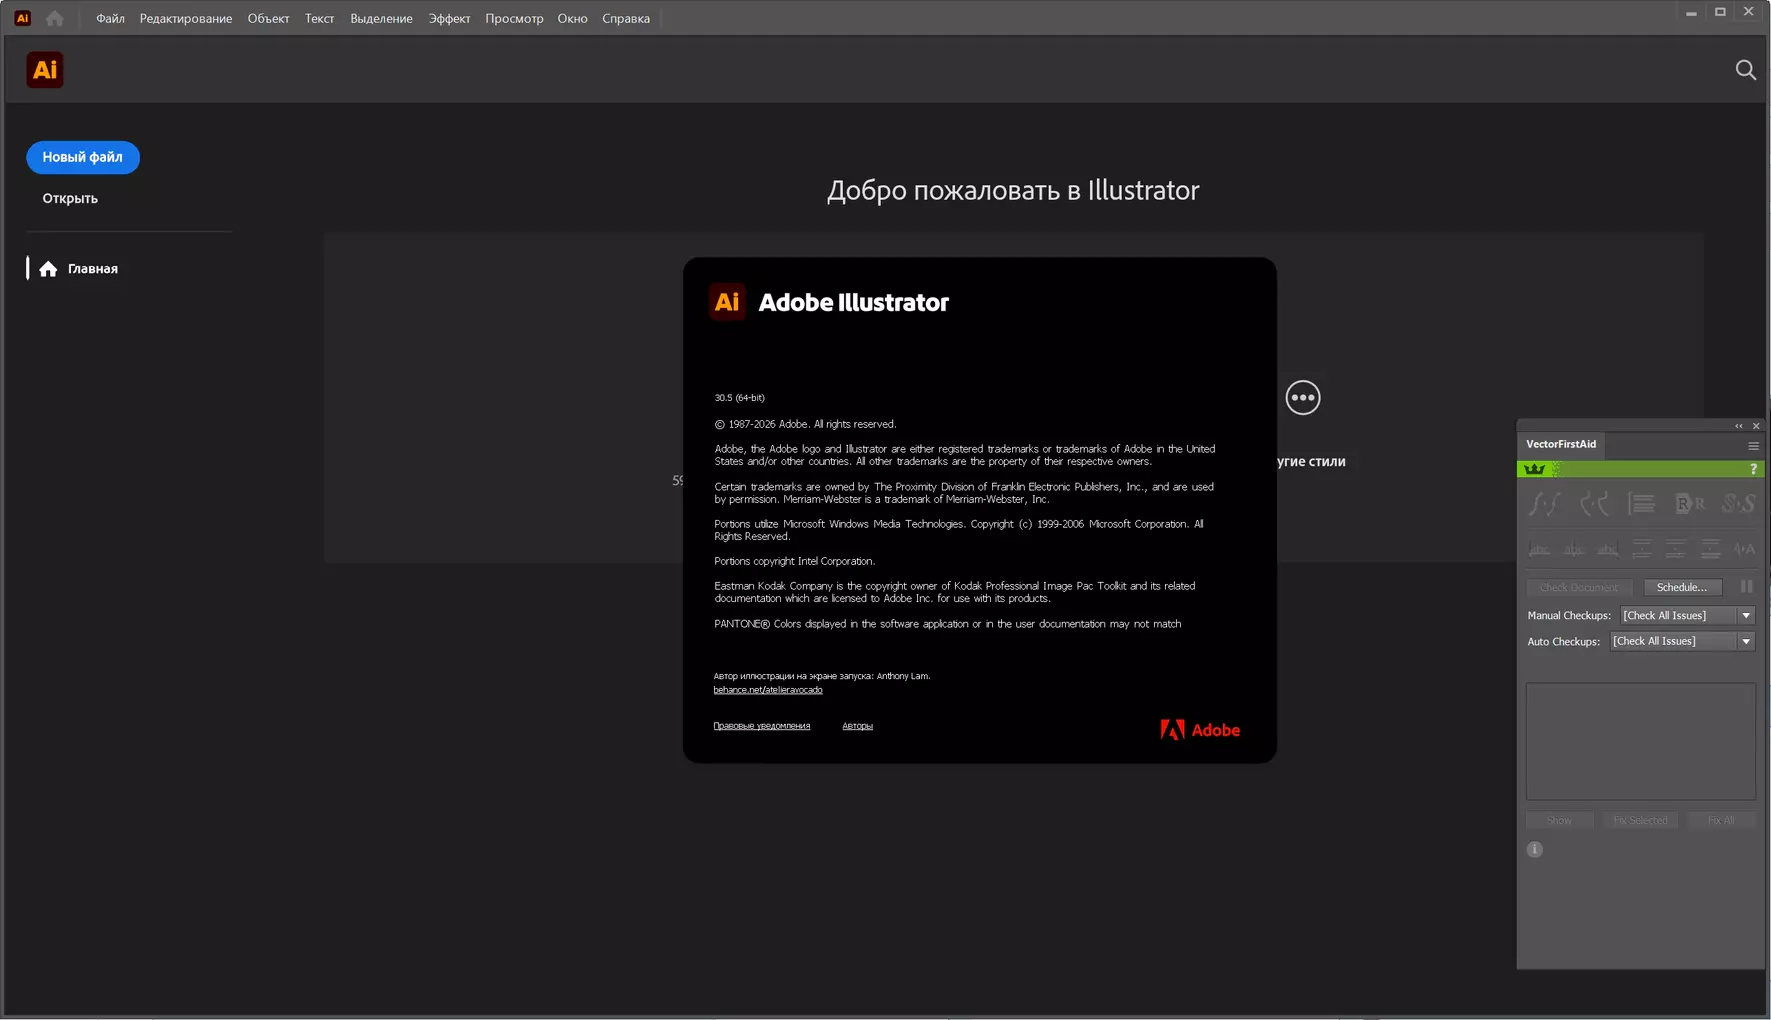
Task: Click the Schedule... button
Action: [x=1682, y=587]
